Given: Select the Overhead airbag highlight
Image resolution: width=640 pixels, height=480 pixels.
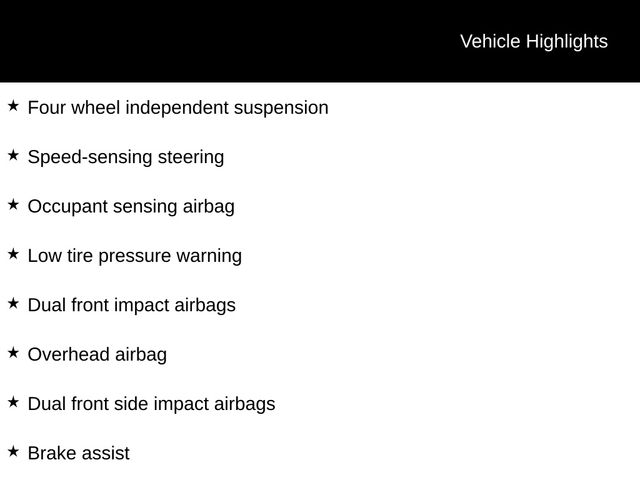Looking at the screenshot, I should 97,355.
